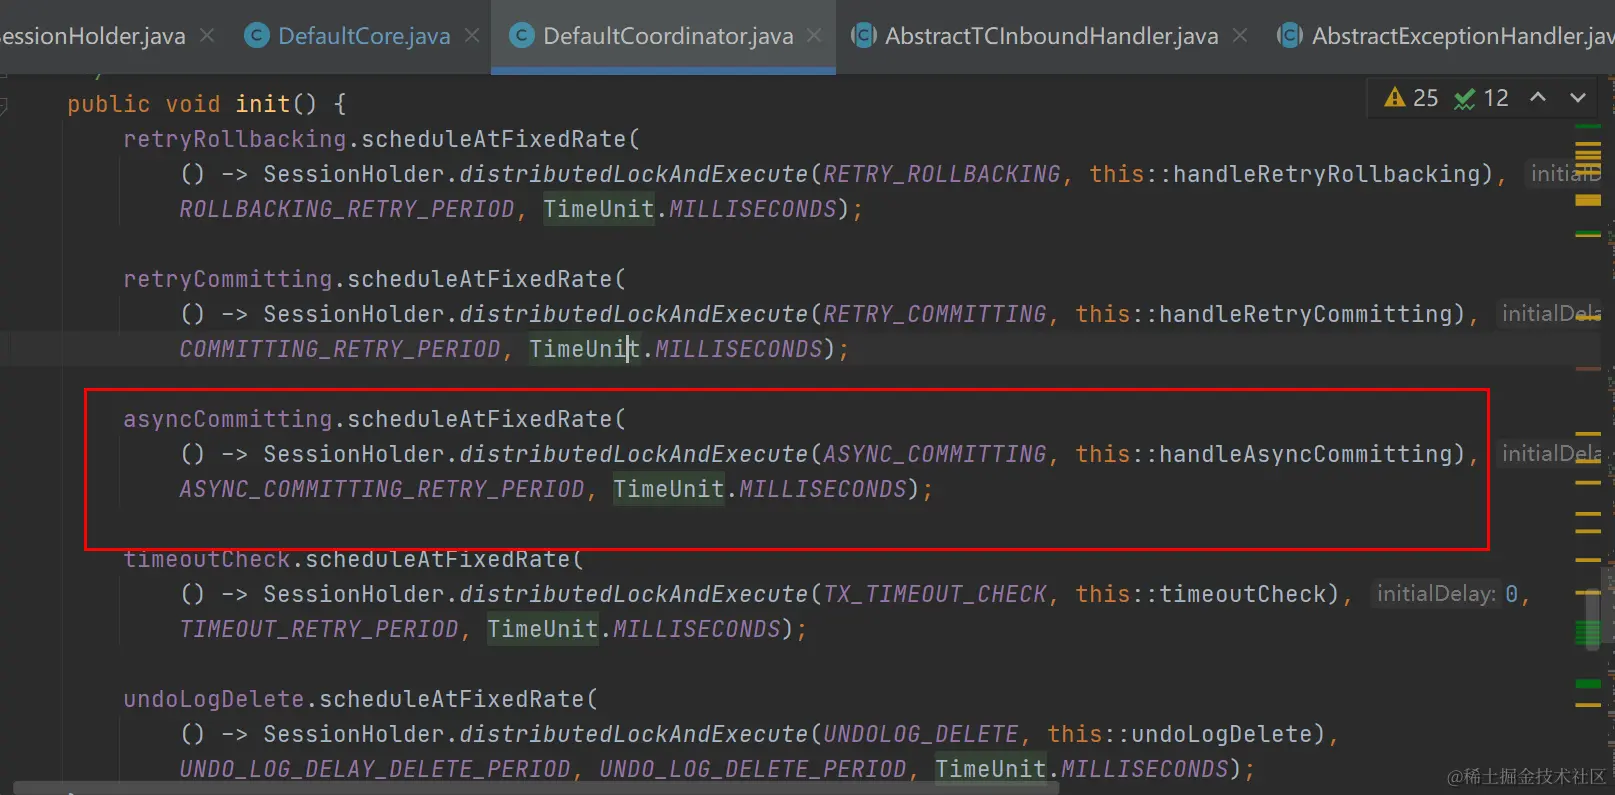This screenshot has height=795, width=1615.
Task: Click the AbstractTCInboundHandler.java abstract class icon
Action: pyautogui.click(x=864, y=36)
